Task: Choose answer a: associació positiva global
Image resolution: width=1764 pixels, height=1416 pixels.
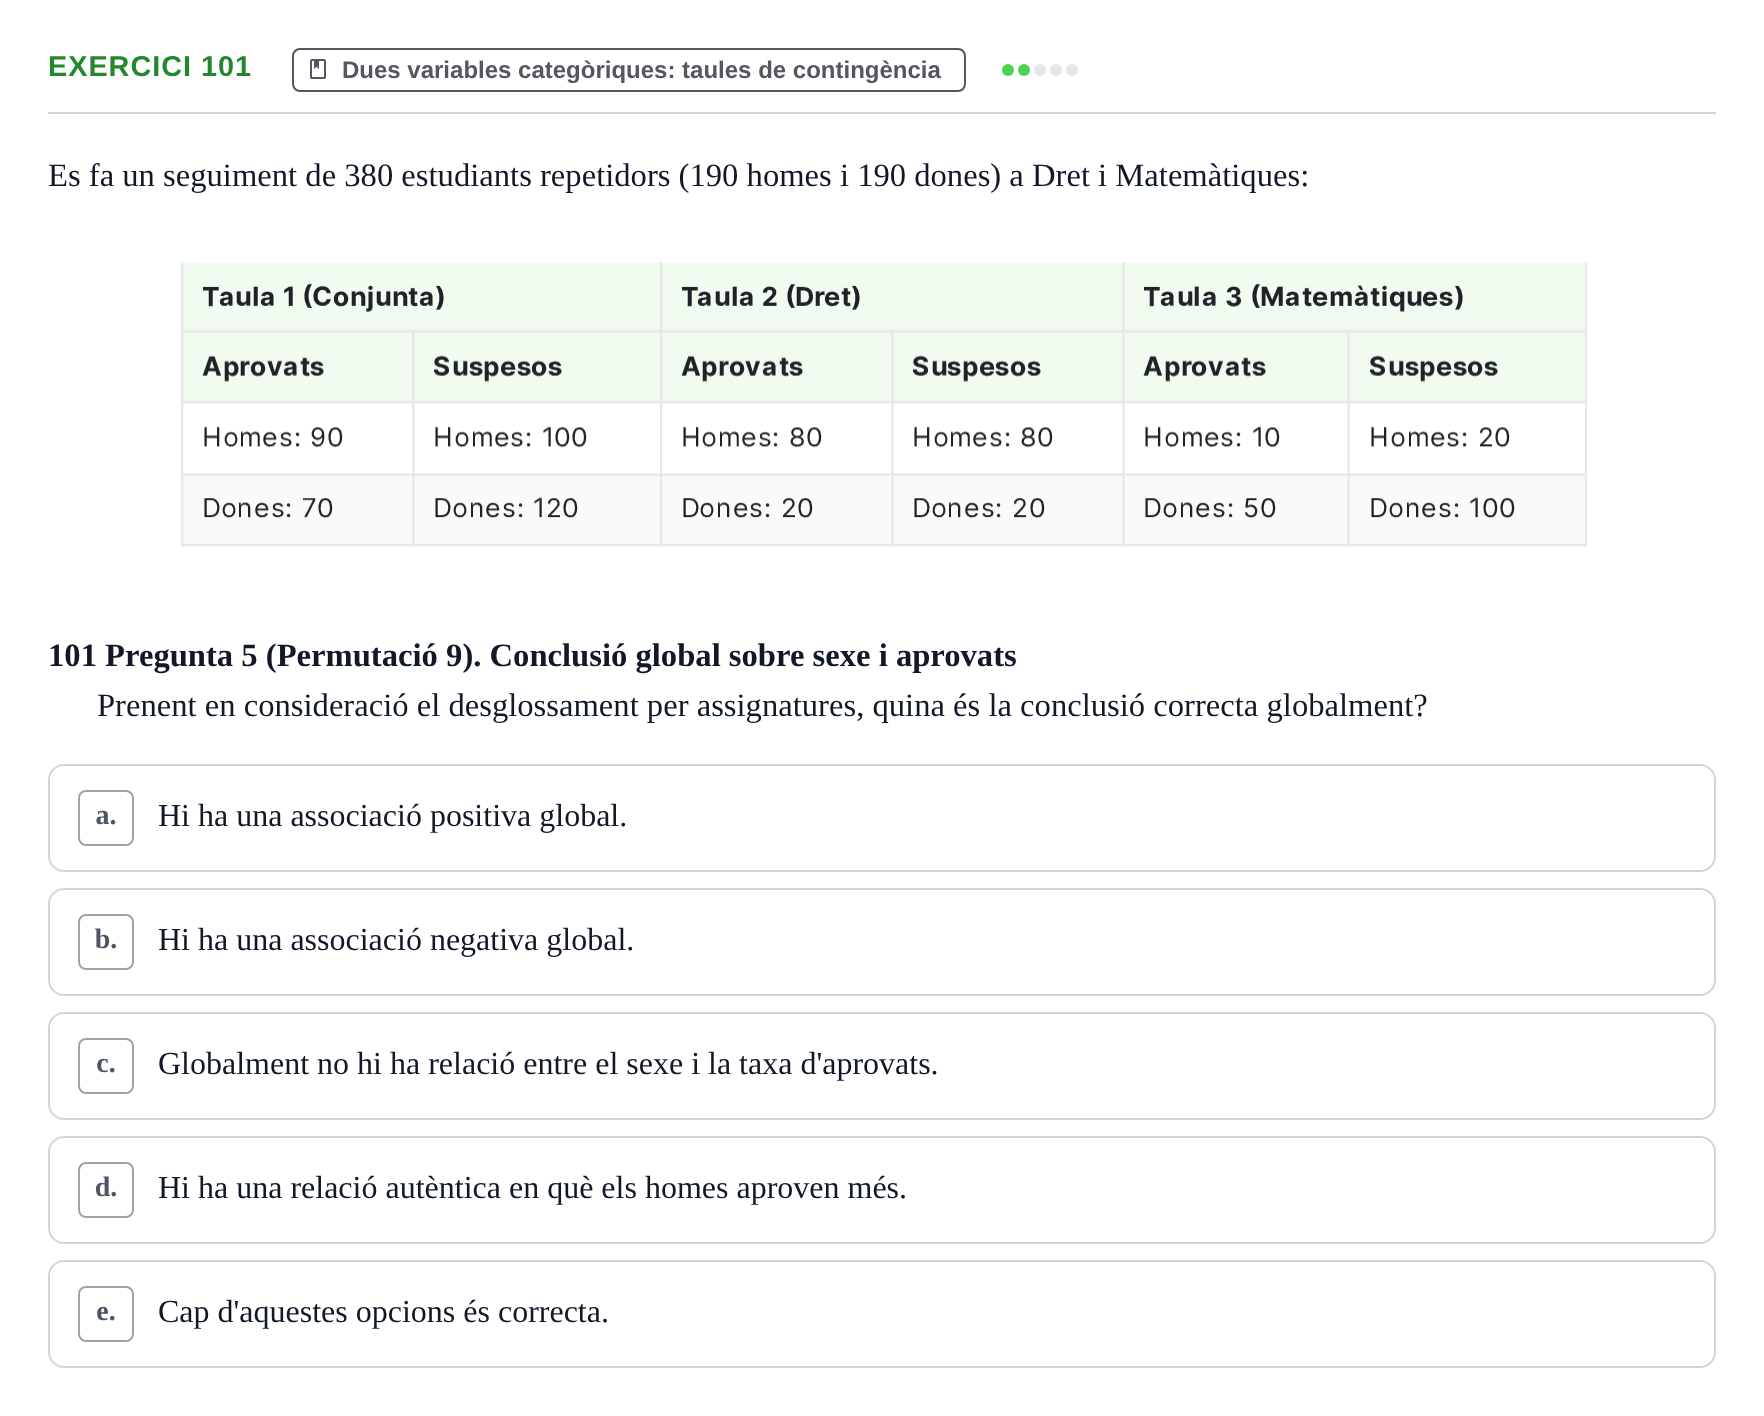Action: coord(882,818)
